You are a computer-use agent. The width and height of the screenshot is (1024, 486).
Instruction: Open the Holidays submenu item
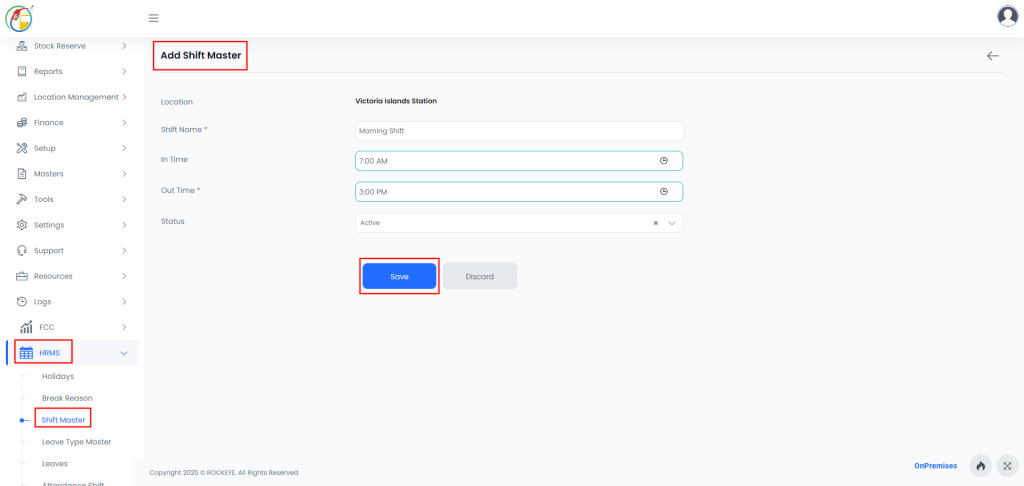(57, 376)
